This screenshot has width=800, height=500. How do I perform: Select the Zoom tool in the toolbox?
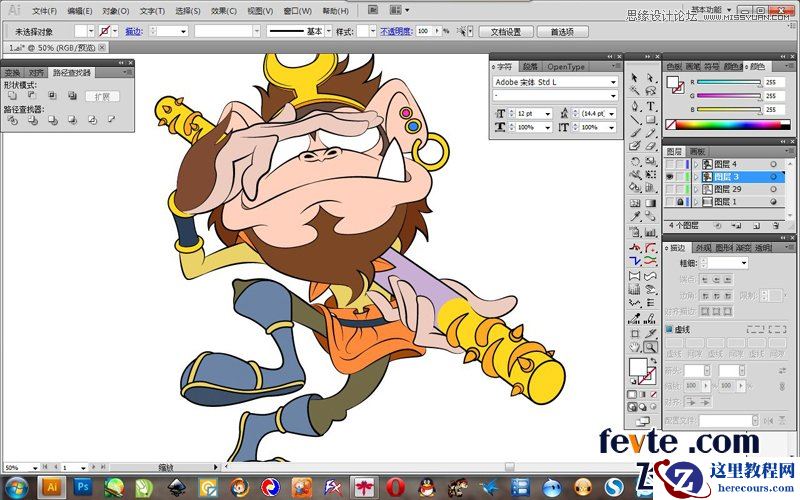coord(651,347)
